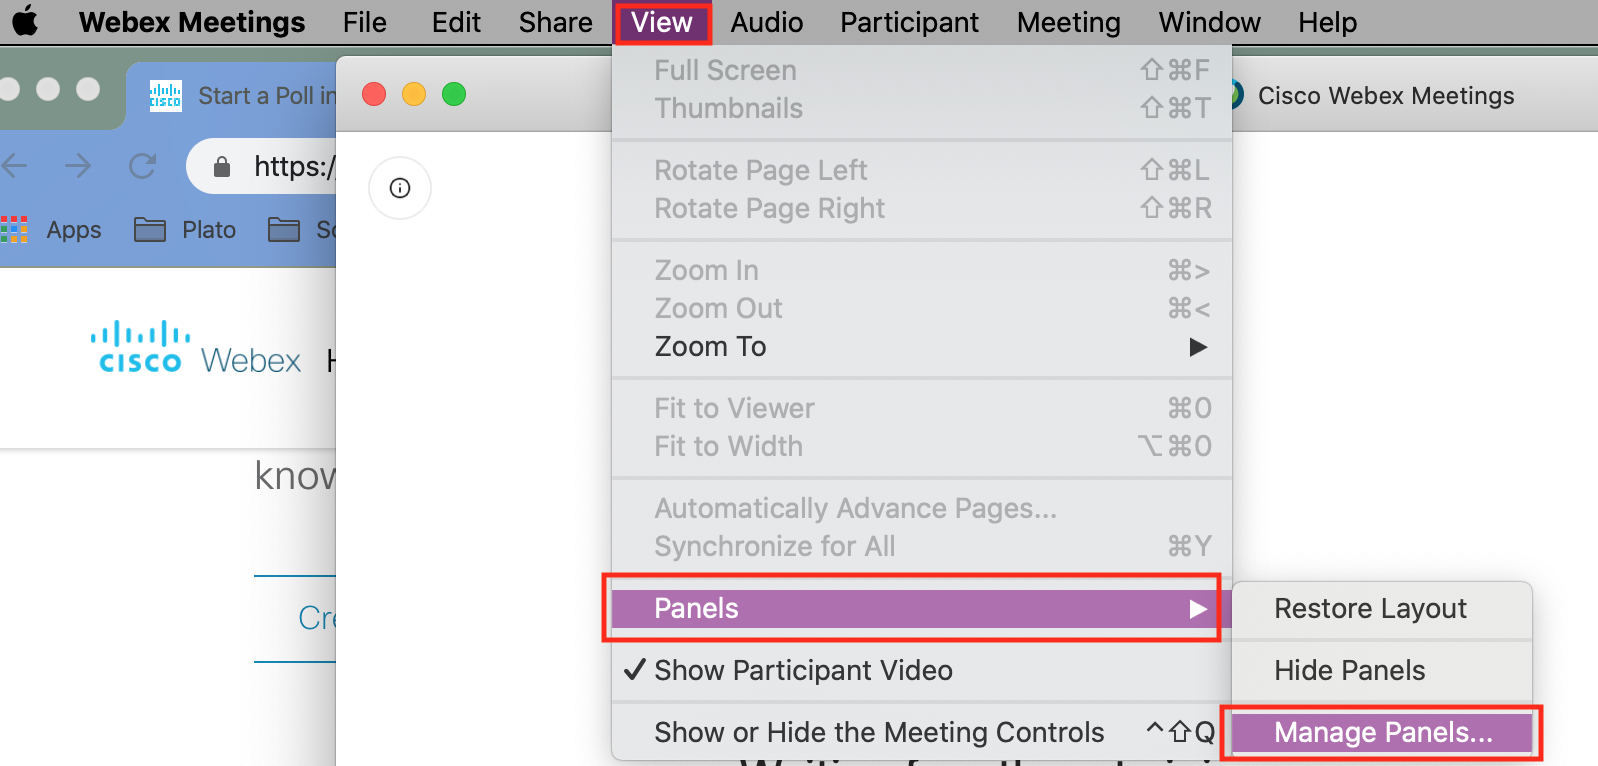The image size is (1598, 766).
Task: Open the Apple menu
Action: 25,22
